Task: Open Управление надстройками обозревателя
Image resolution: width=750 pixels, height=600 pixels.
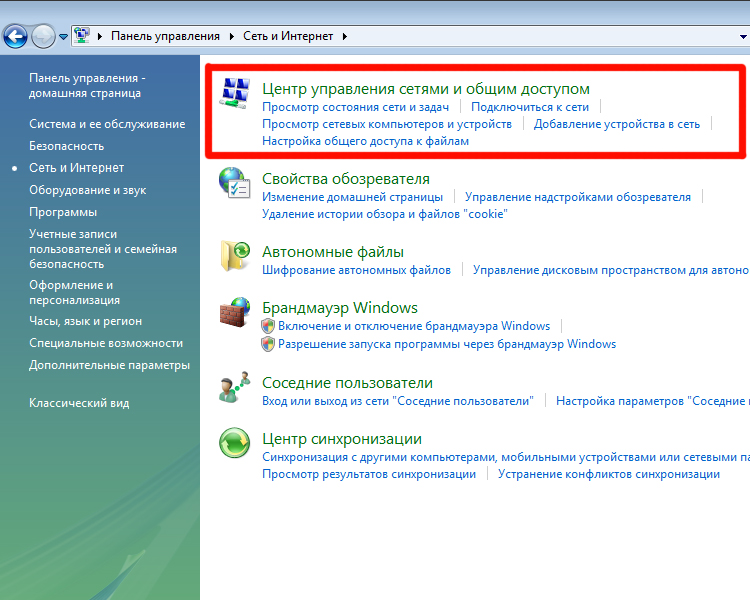Action: [578, 197]
